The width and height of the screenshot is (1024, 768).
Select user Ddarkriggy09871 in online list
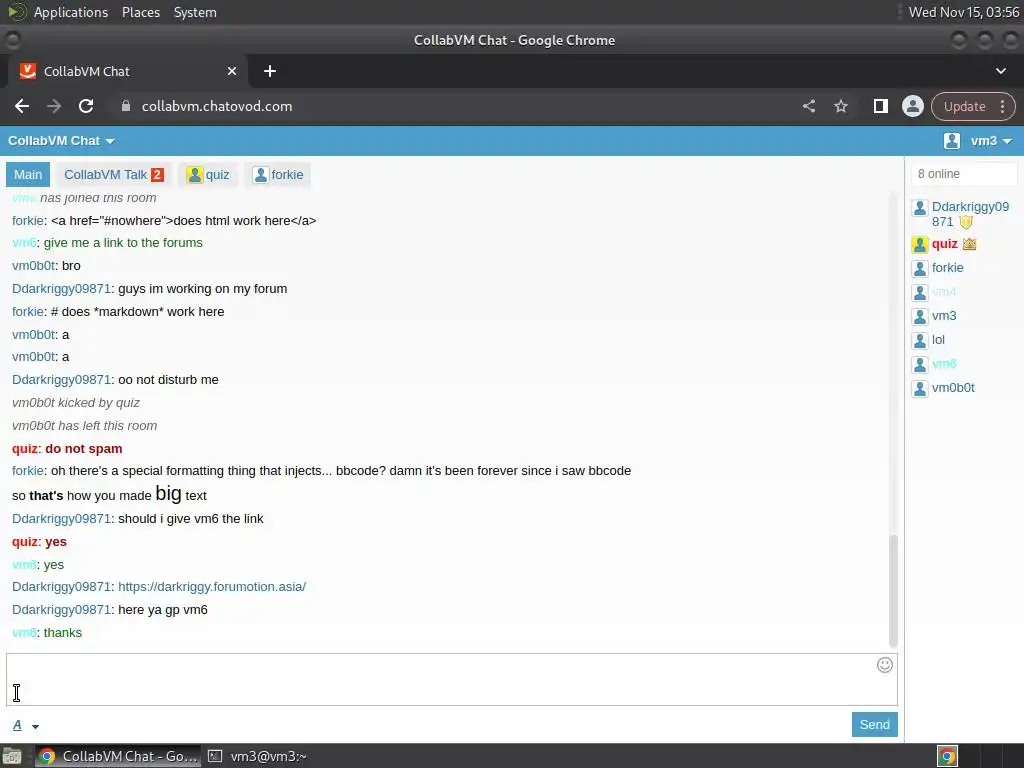[x=970, y=214]
